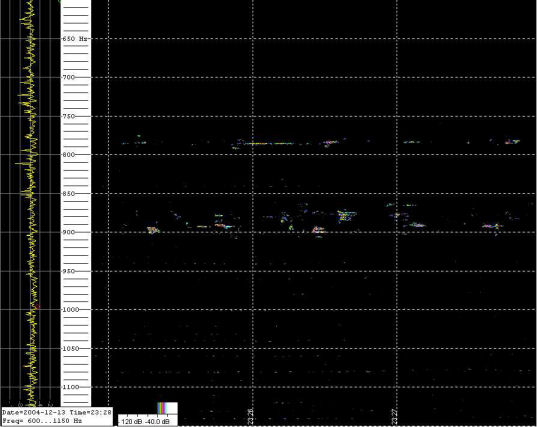The image size is (537, 427).
Task: Click the 750 frequency scale label
Action: pyautogui.click(x=68, y=116)
